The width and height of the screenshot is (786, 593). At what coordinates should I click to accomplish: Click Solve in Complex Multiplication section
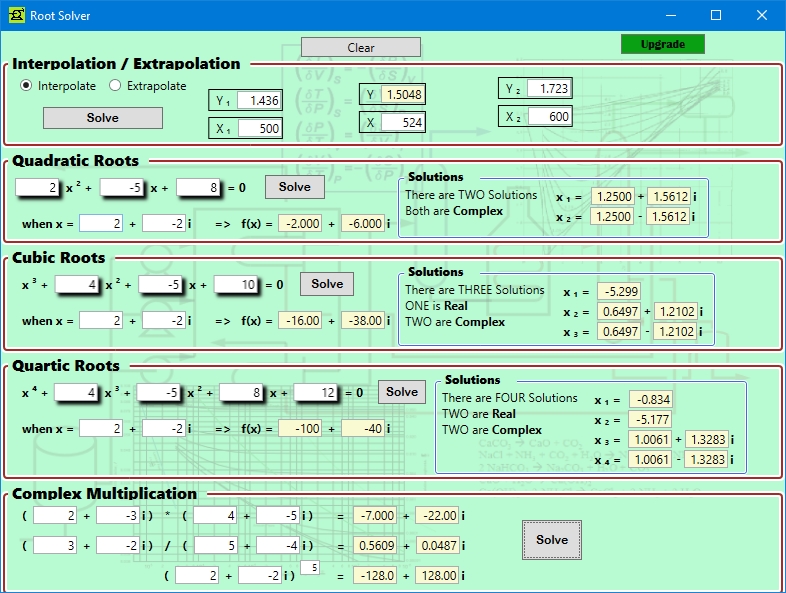(551, 540)
